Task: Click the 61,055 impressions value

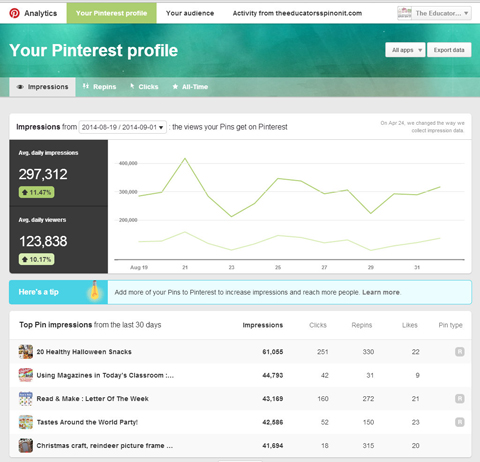Action: tap(273, 352)
